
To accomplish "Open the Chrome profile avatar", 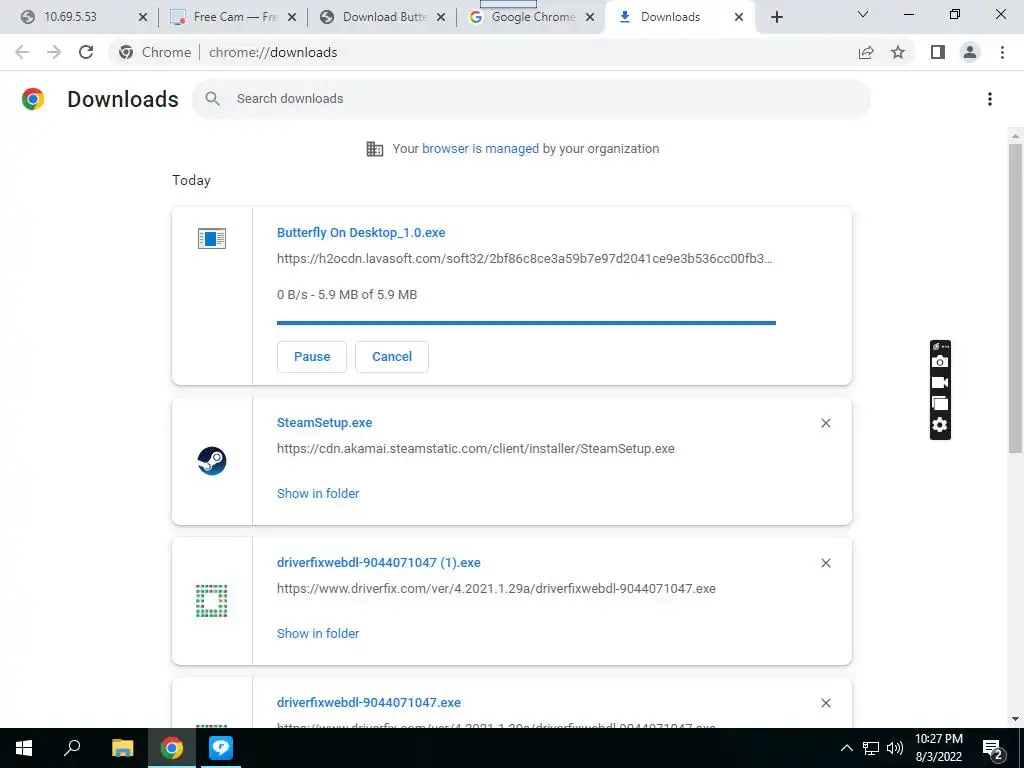I will (x=970, y=52).
